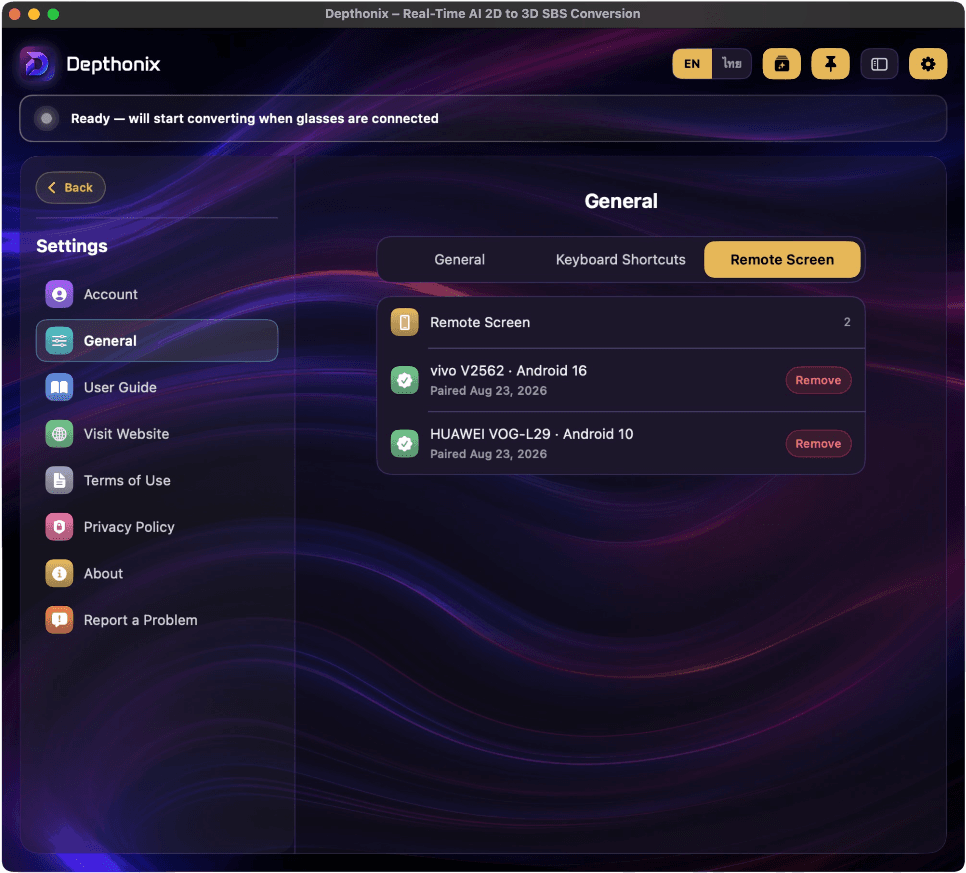
Task: Toggle the sidebar layout icon
Action: point(879,63)
